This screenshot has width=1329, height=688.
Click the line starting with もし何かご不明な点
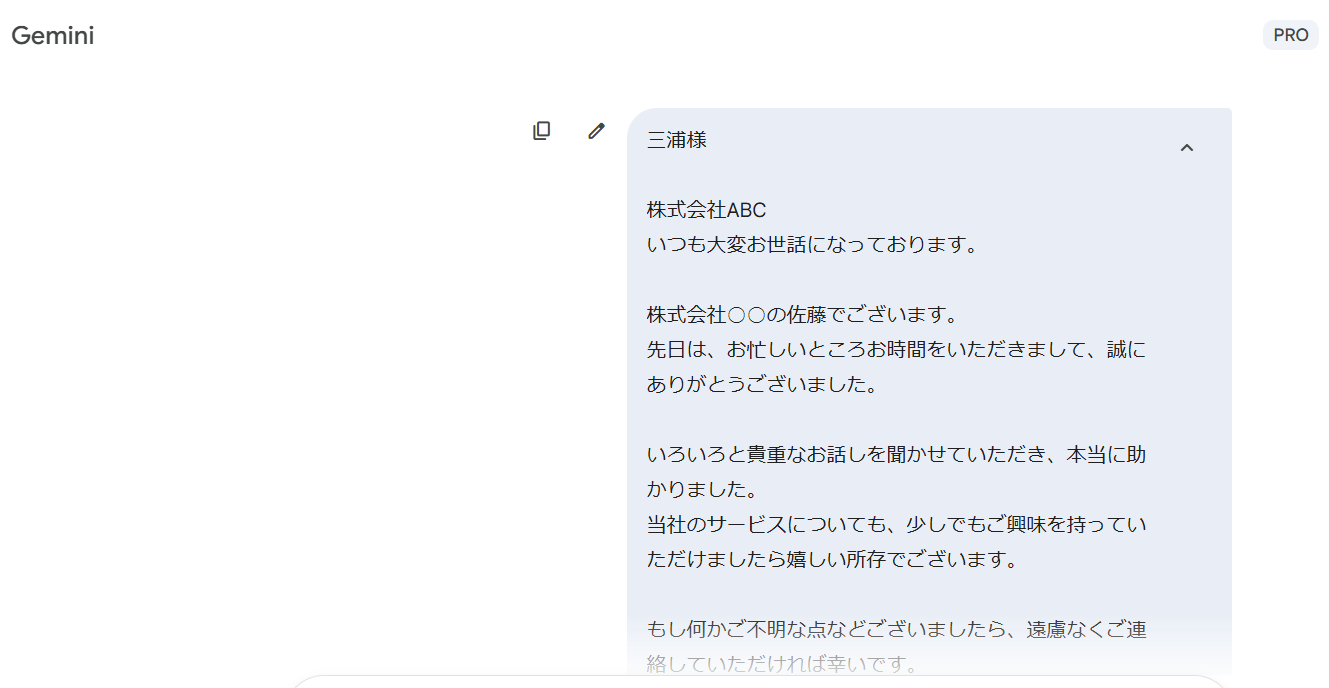tap(896, 630)
